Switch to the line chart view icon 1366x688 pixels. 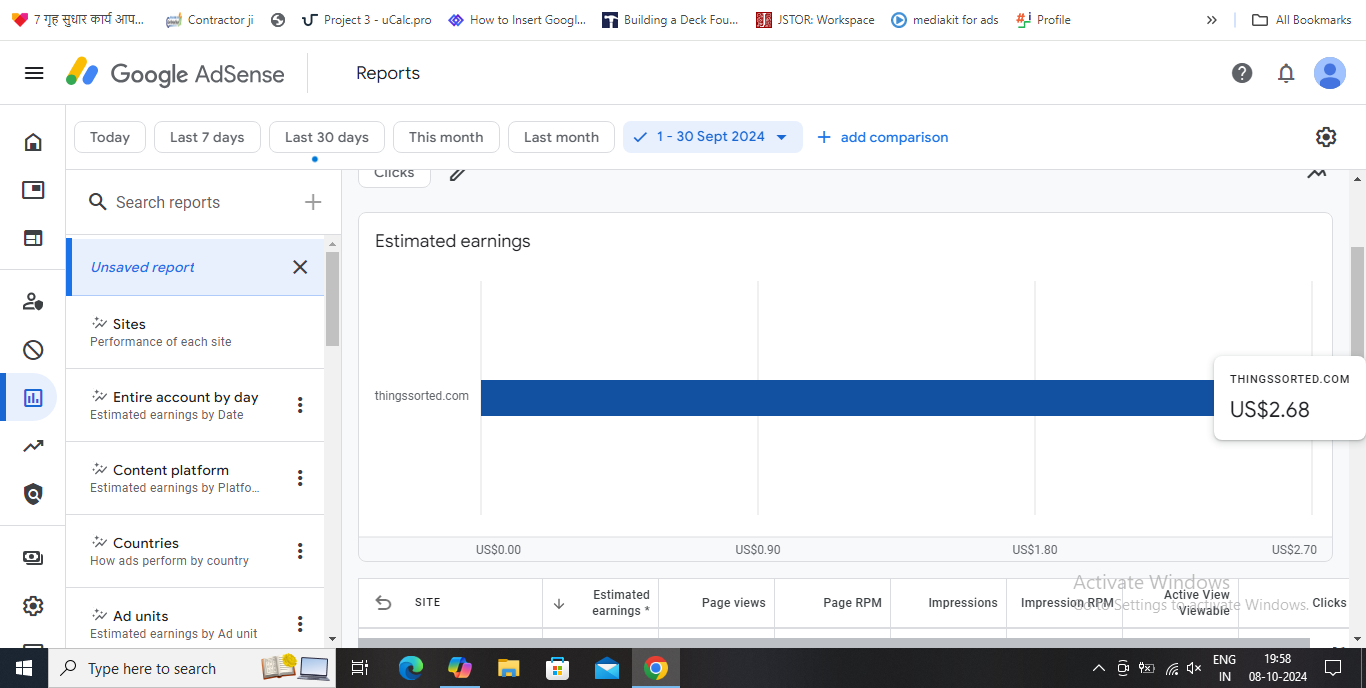(1317, 174)
